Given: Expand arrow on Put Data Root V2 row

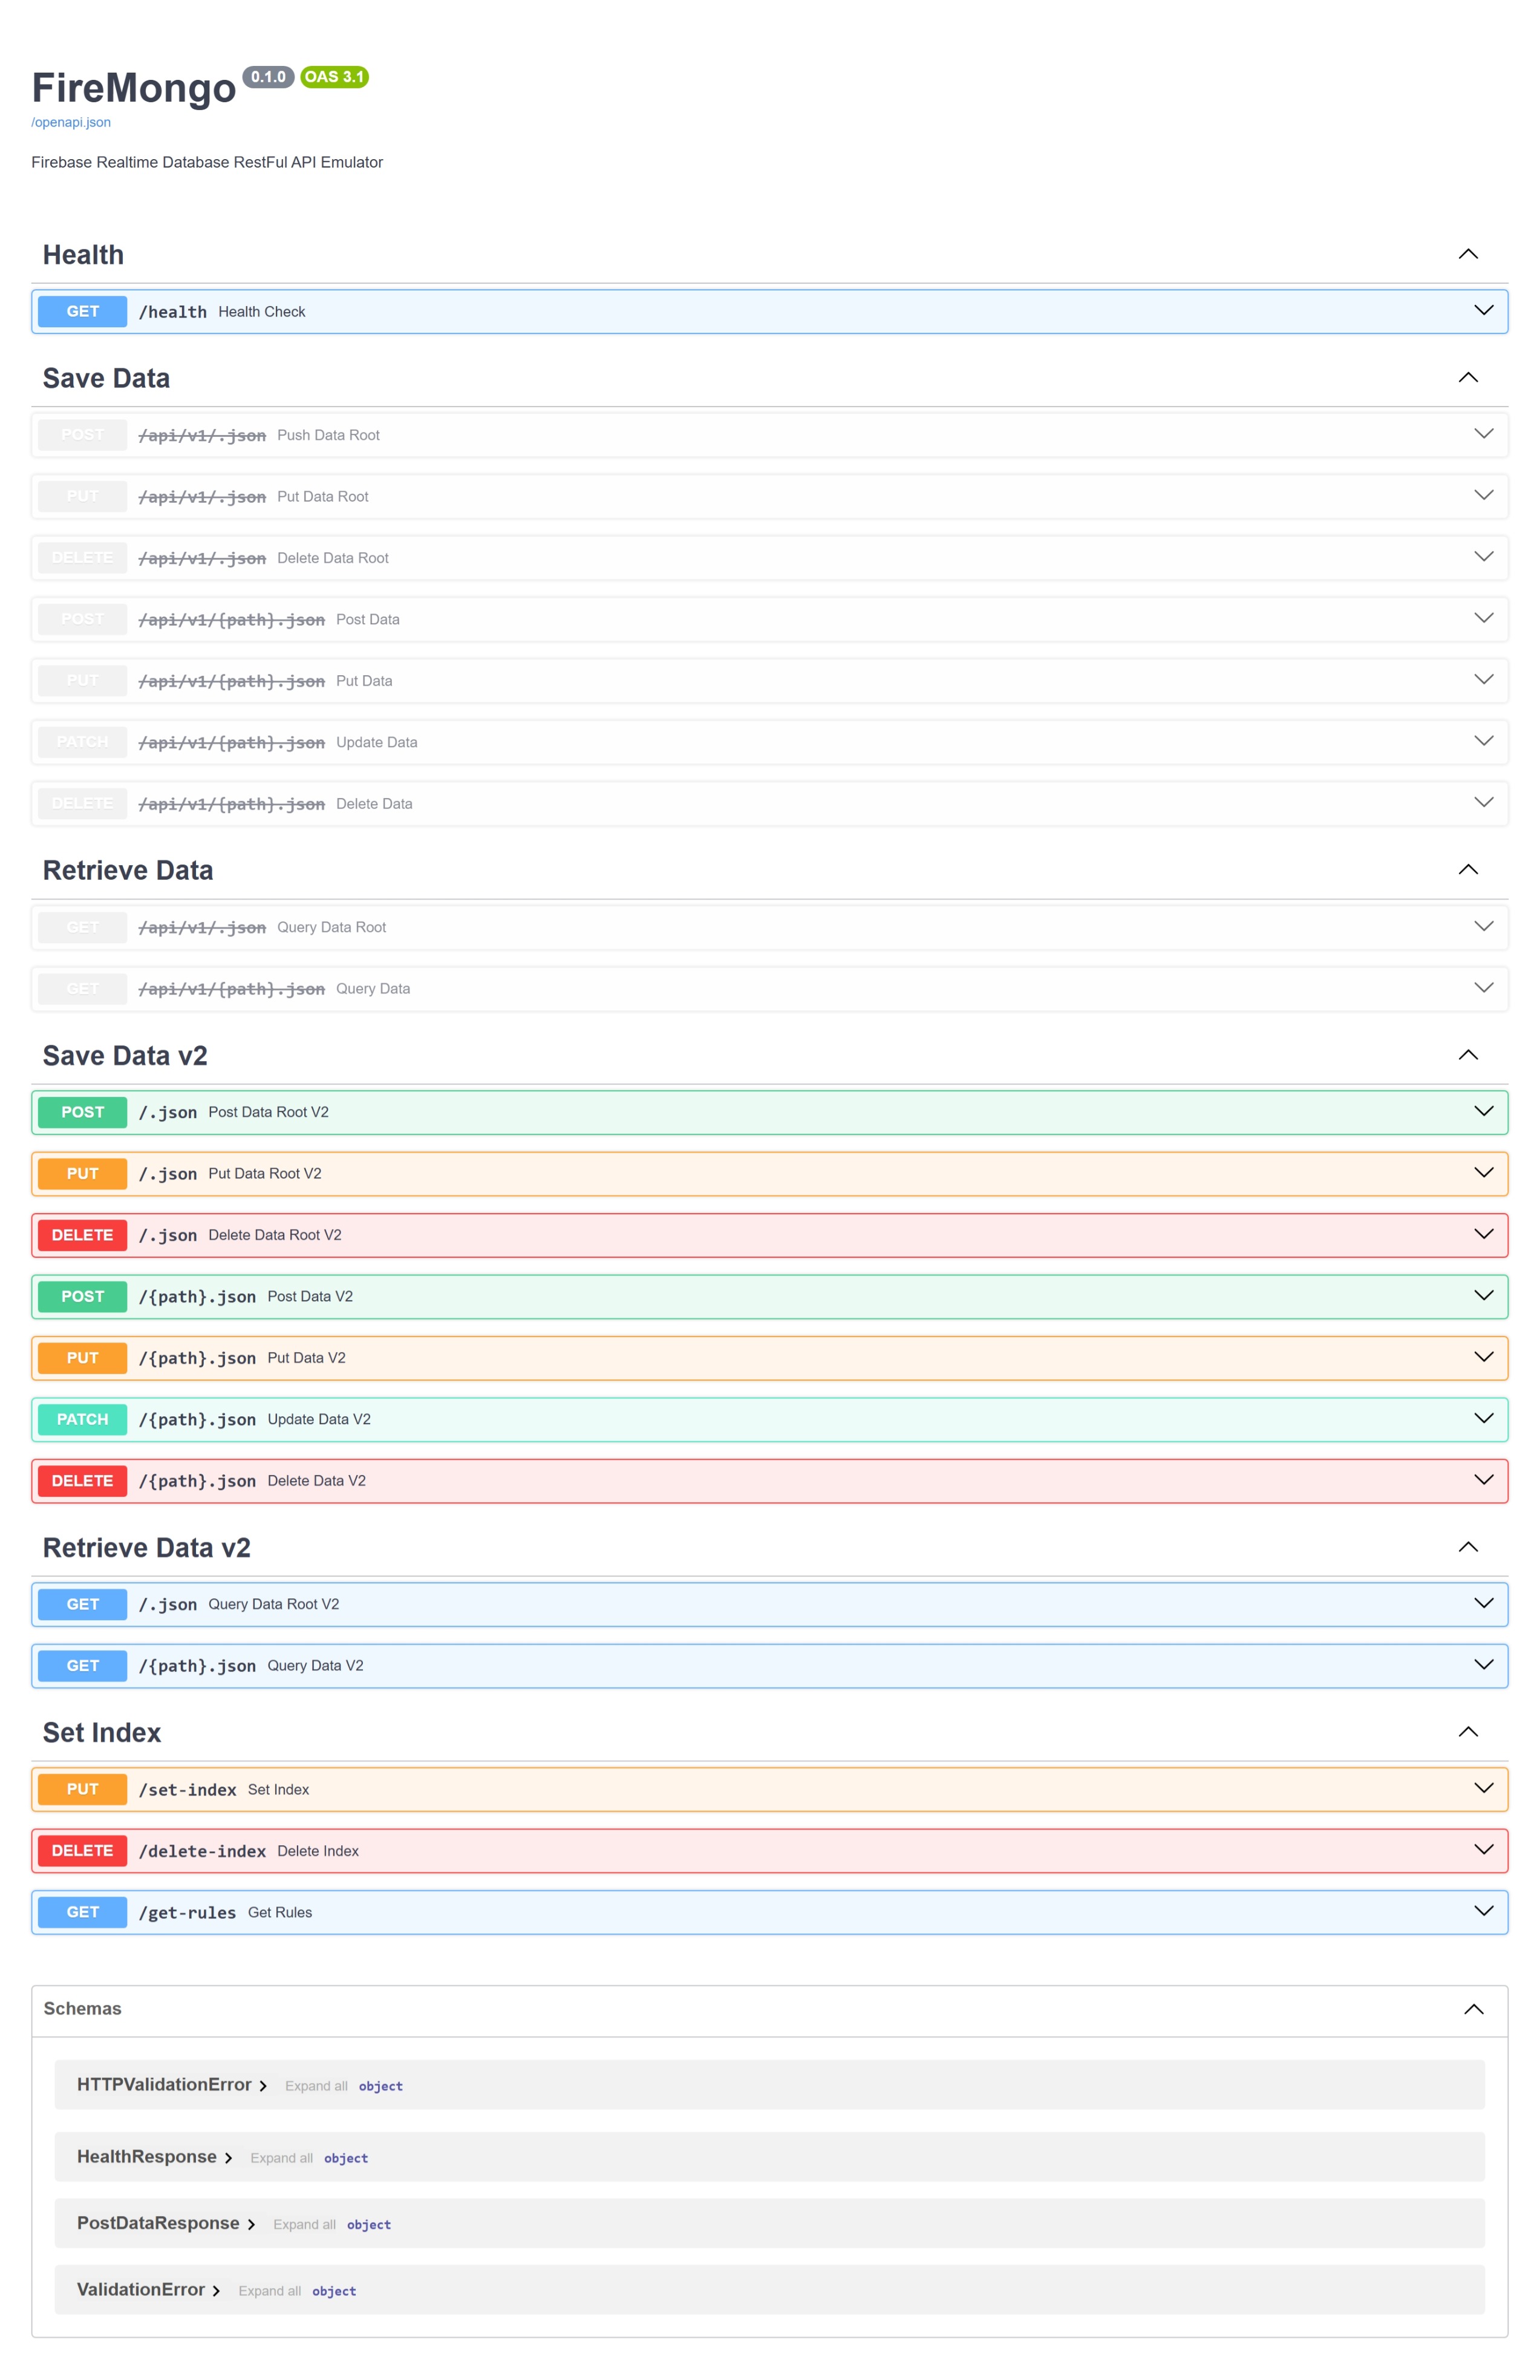Looking at the screenshot, I should pyautogui.click(x=1484, y=1172).
